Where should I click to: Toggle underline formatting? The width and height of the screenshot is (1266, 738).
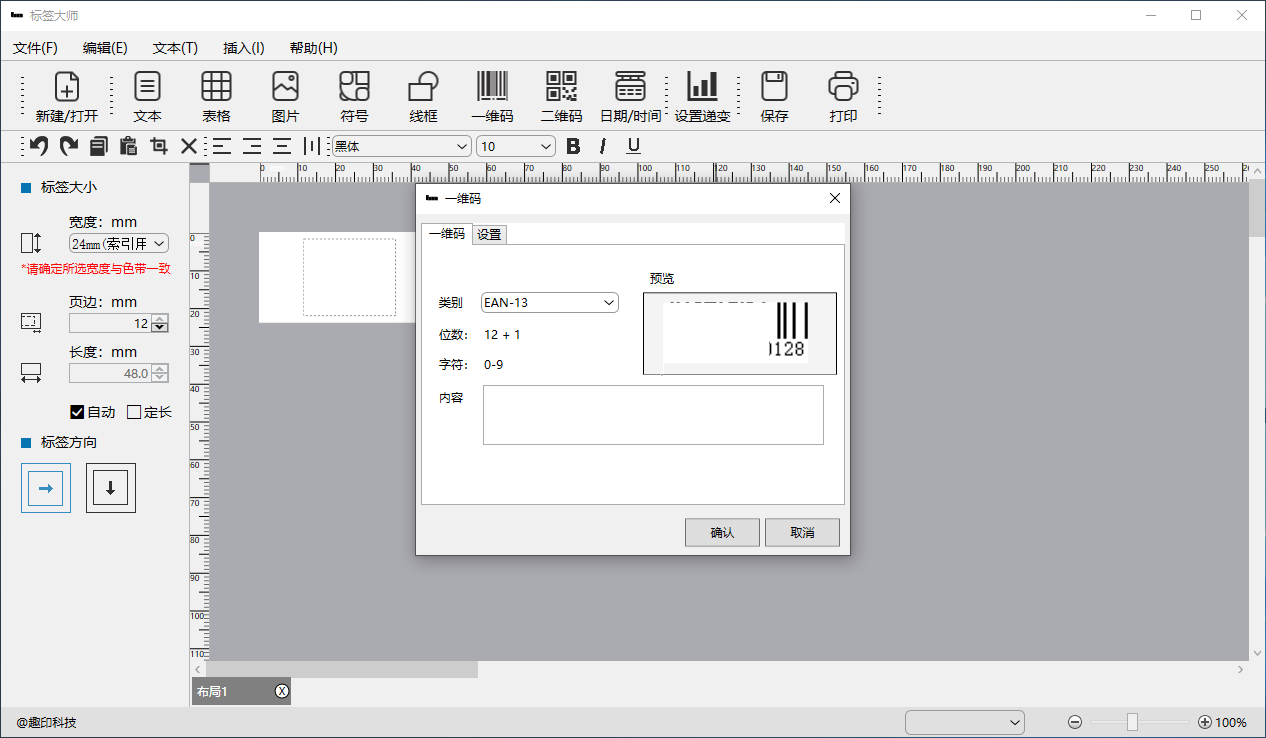pos(633,146)
